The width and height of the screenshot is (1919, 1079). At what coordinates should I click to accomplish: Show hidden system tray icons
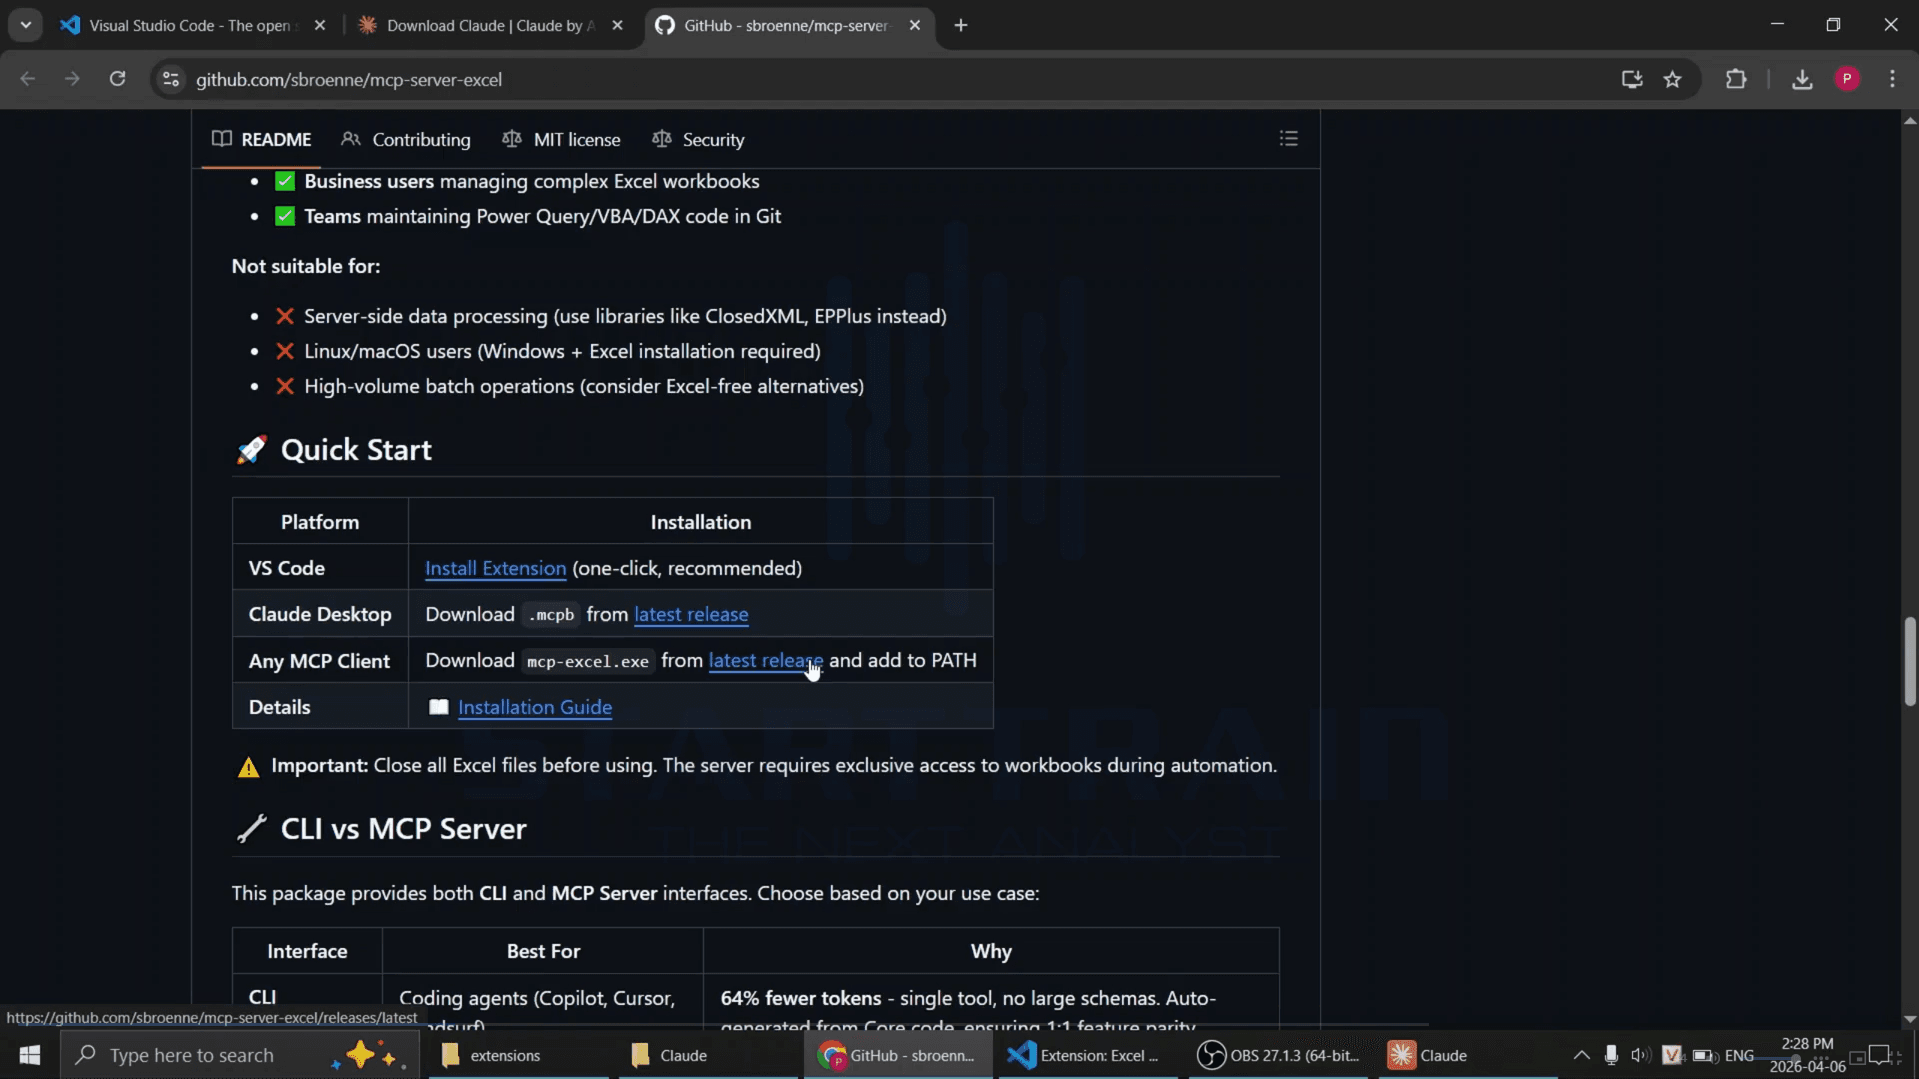pyautogui.click(x=1581, y=1055)
